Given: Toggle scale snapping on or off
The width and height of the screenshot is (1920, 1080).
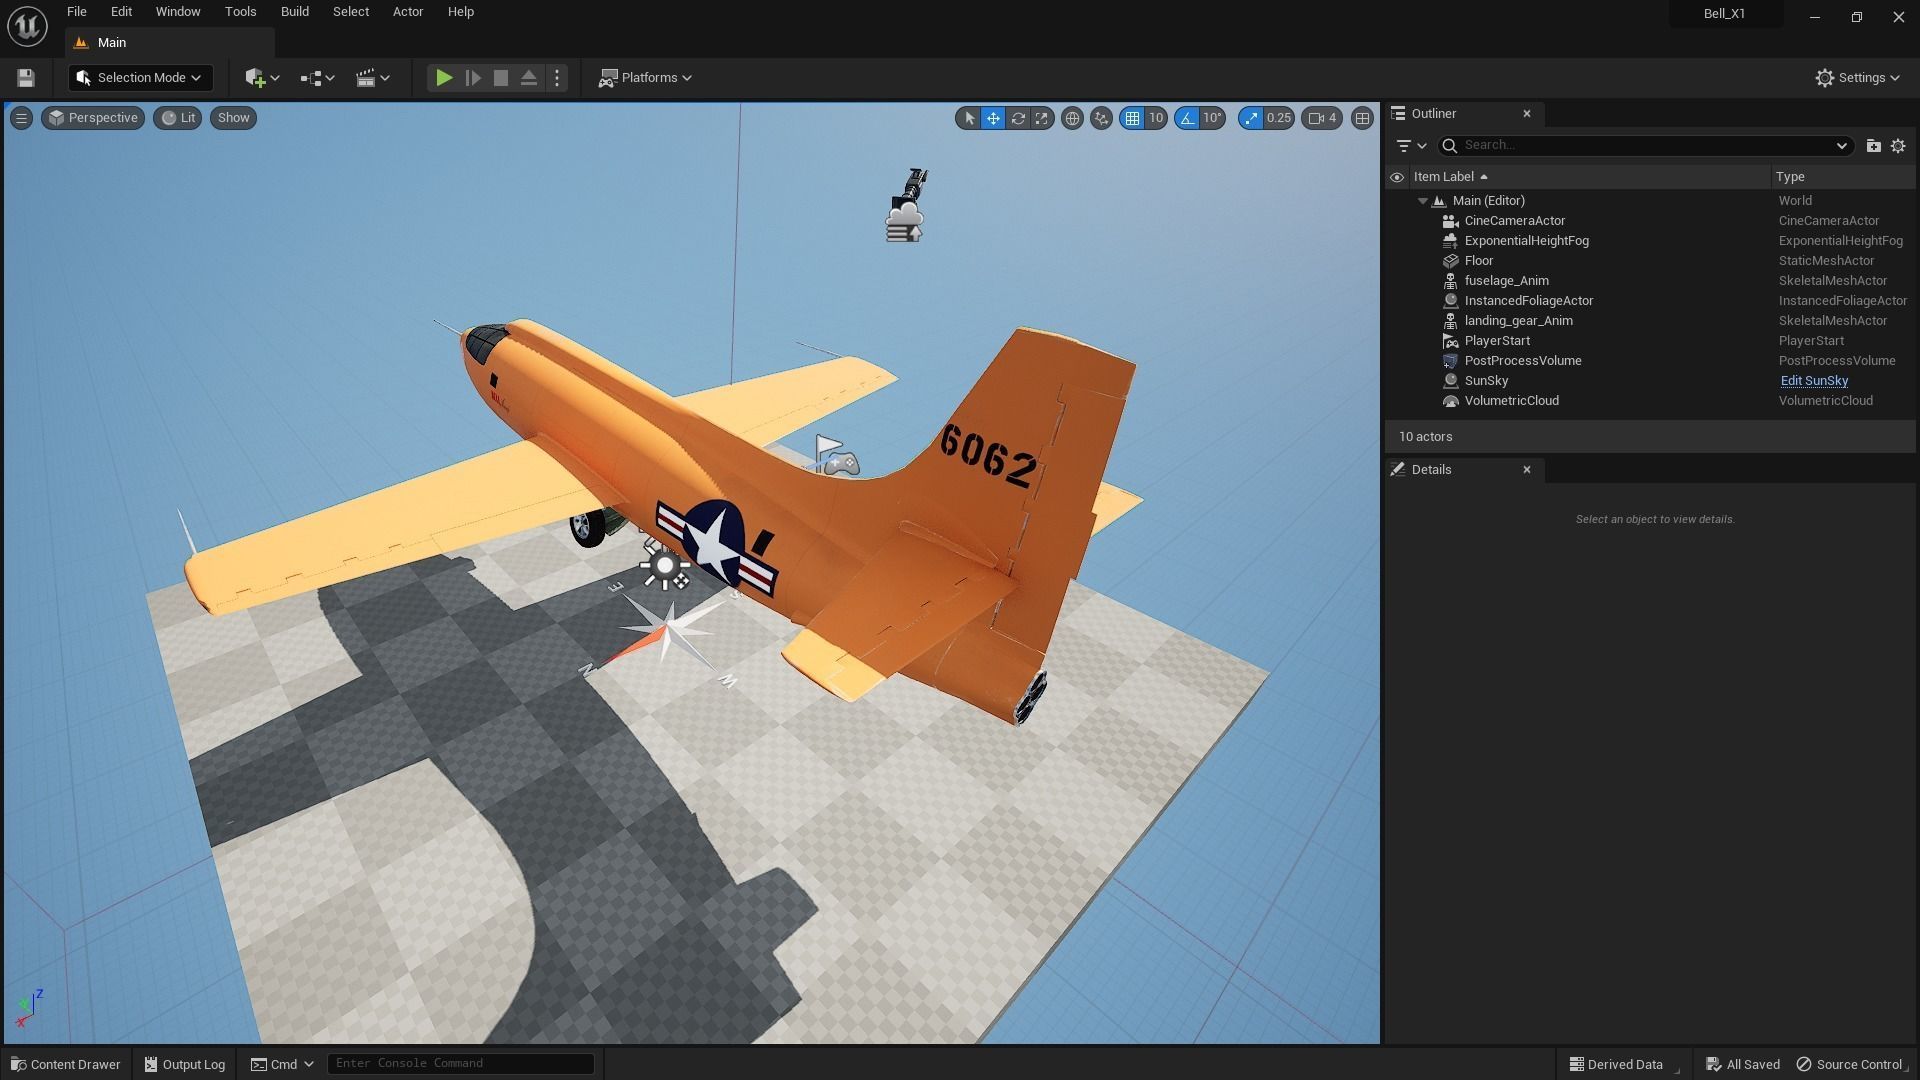Looking at the screenshot, I should tap(1251, 118).
